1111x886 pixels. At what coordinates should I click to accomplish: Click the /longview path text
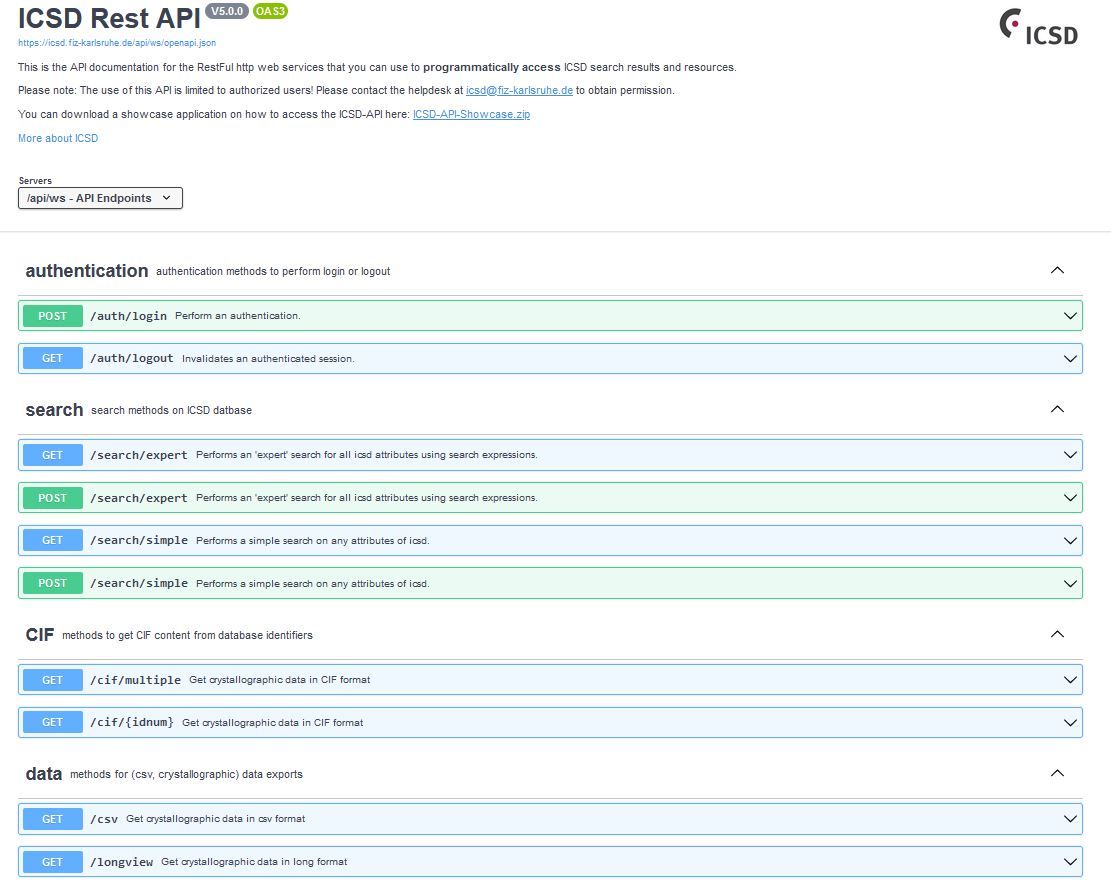click(x=122, y=862)
